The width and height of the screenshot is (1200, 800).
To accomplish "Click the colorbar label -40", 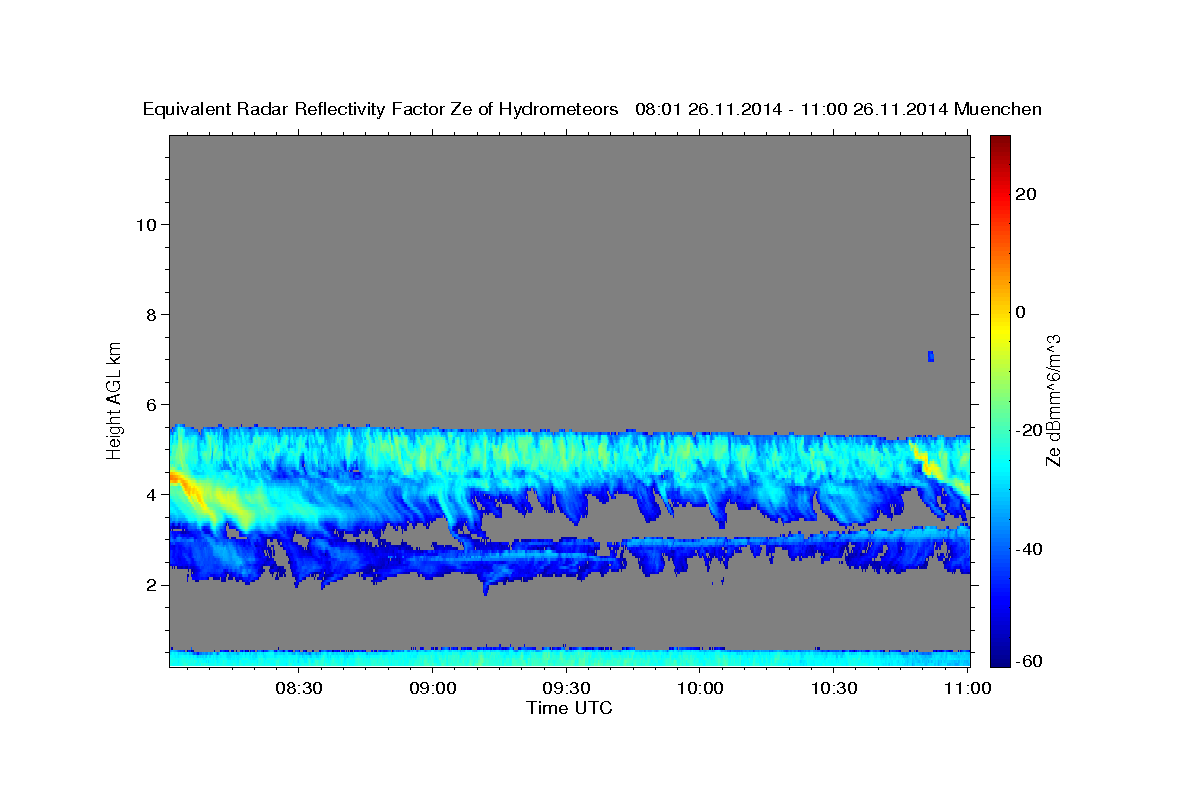I will click(x=1030, y=549).
